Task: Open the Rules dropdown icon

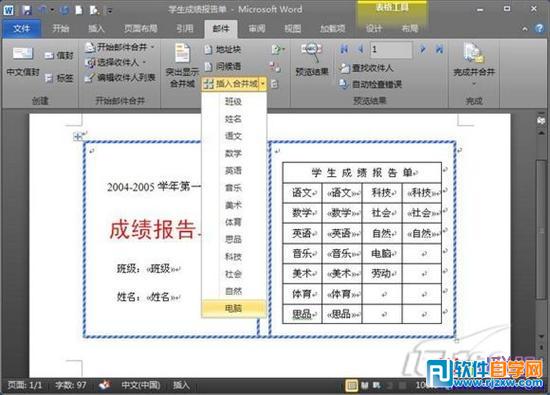Action: click(x=277, y=49)
